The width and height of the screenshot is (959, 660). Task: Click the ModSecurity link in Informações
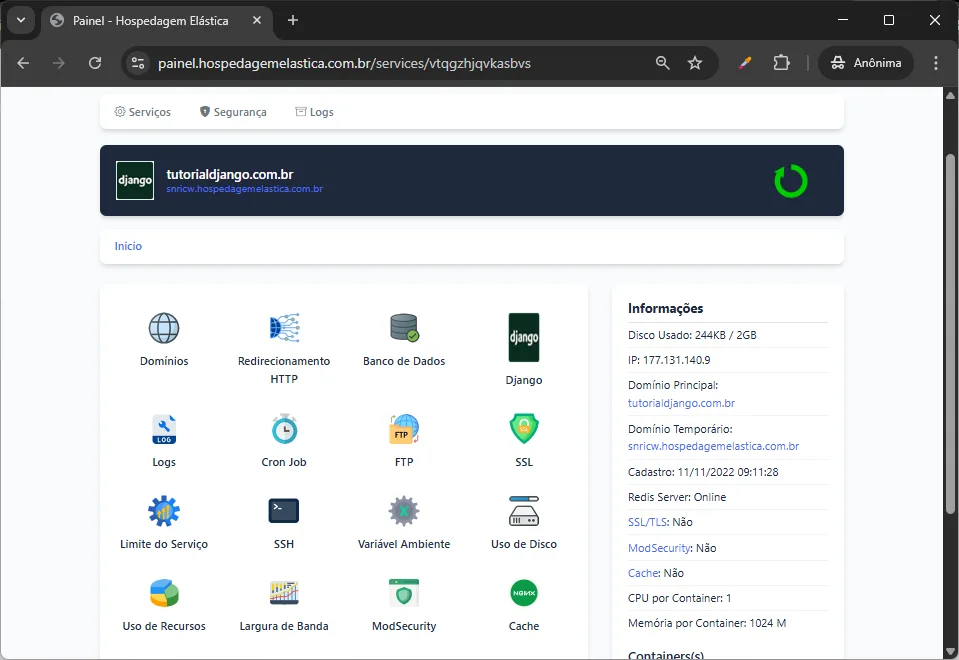(659, 548)
